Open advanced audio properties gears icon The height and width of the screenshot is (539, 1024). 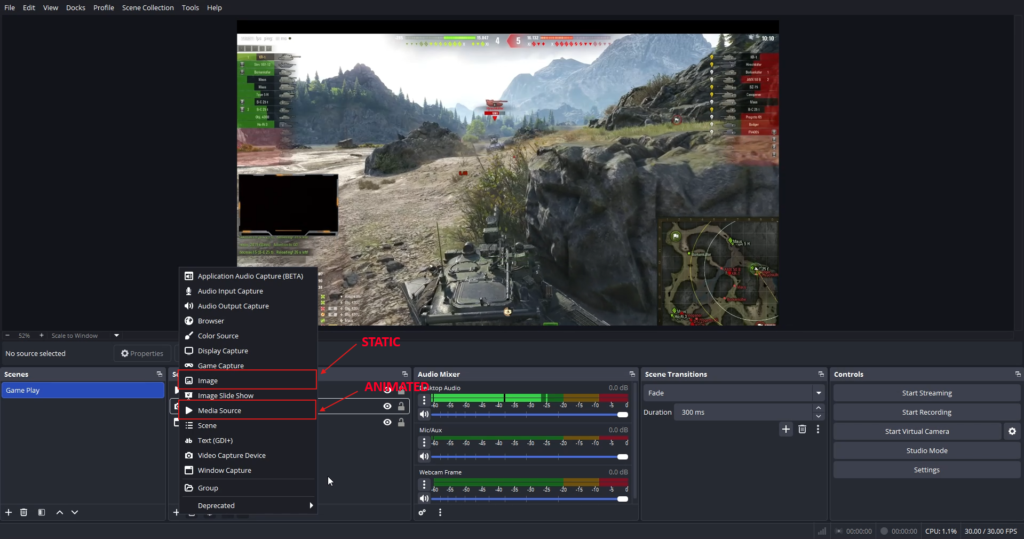coord(423,513)
